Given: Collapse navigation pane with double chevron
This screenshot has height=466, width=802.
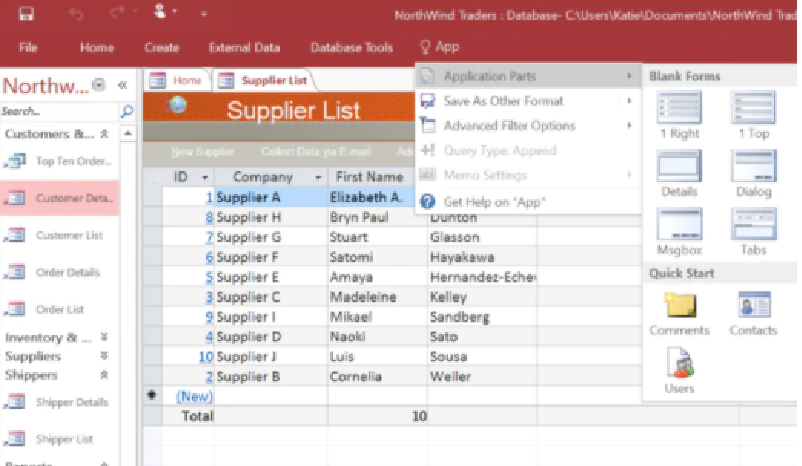Looking at the screenshot, I should (x=122, y=85).
